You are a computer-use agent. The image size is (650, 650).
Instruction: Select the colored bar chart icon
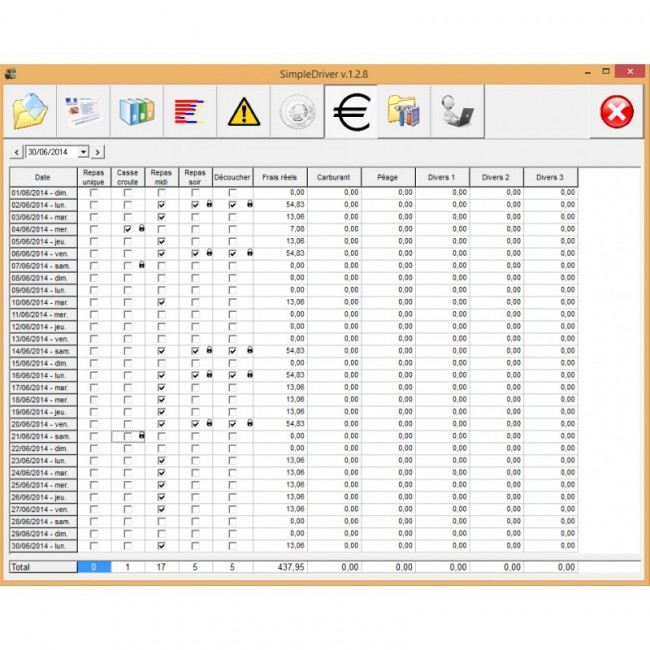click(189, 112)
